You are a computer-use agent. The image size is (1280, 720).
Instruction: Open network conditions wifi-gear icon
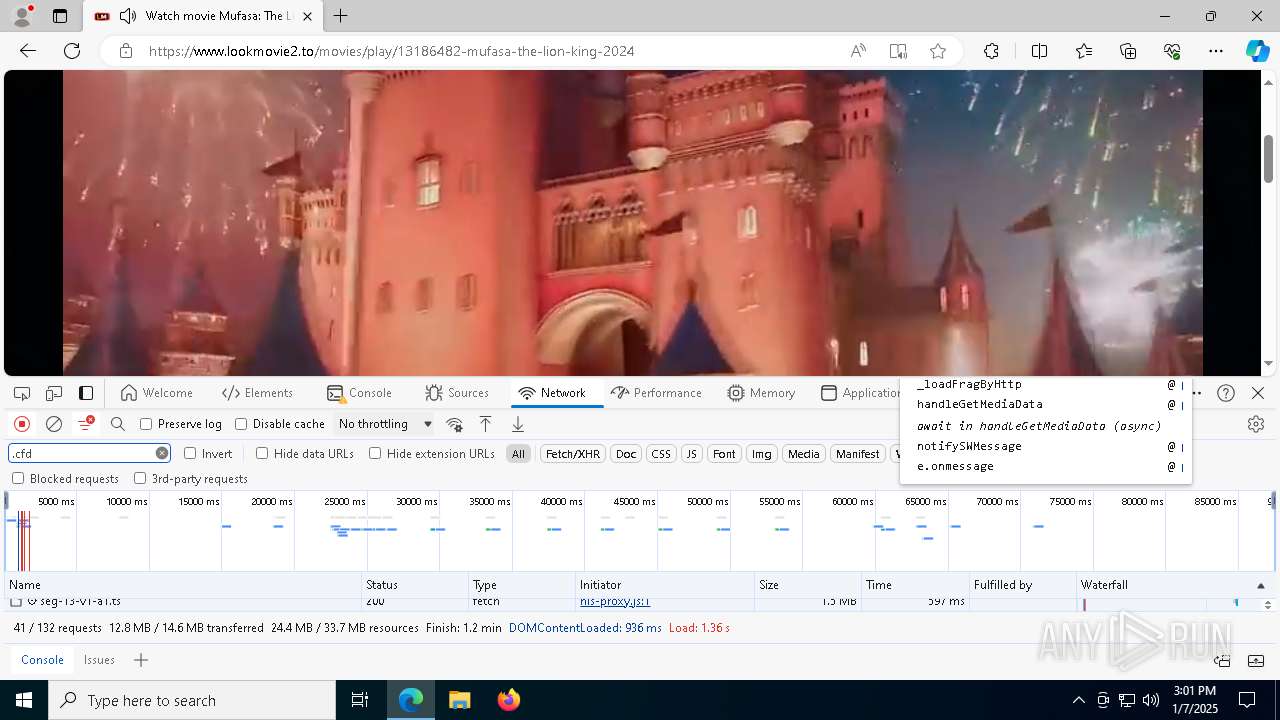tap(454, 424)
